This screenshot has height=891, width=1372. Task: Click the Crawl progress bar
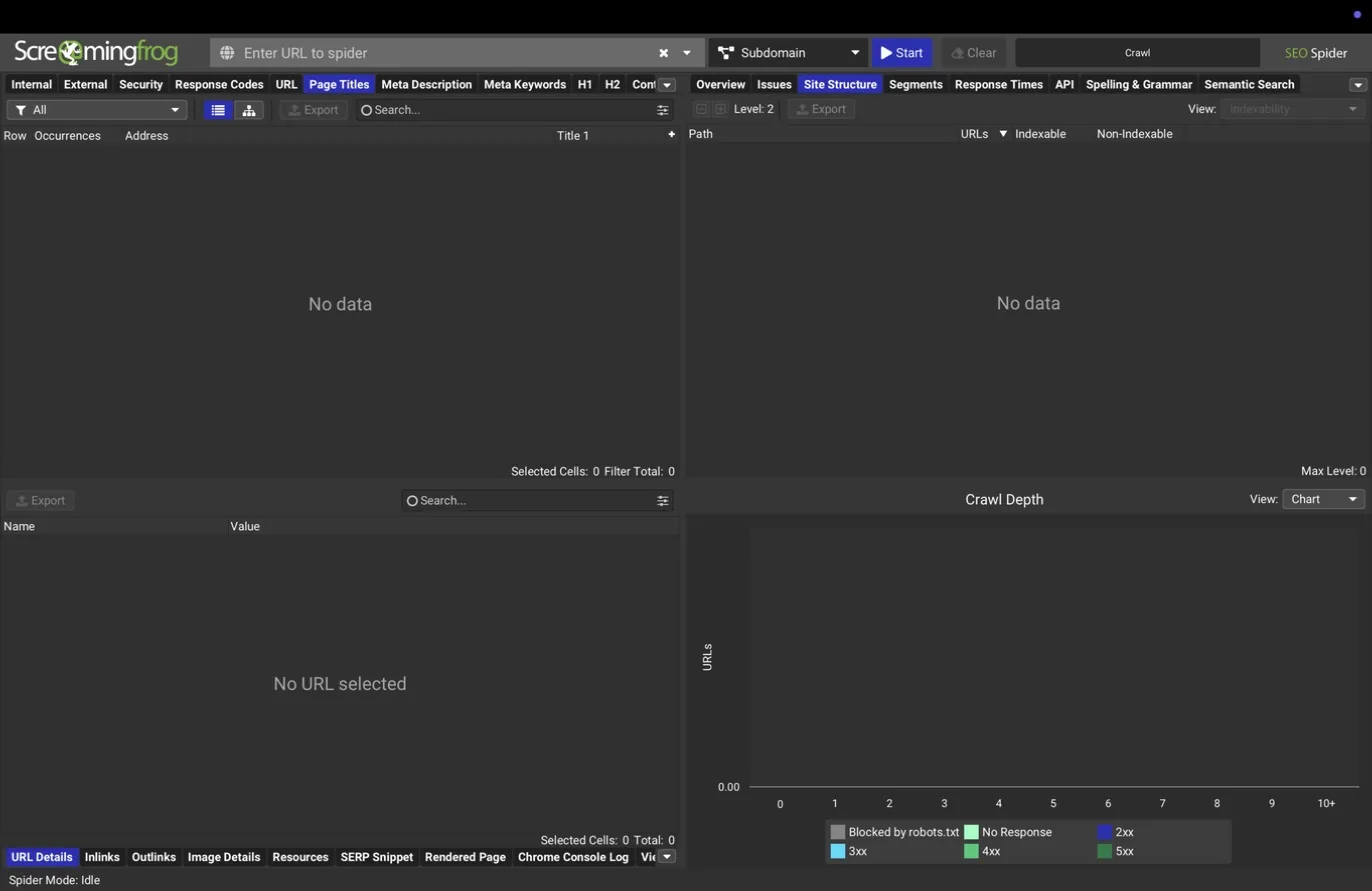[x=1137, y=53]
